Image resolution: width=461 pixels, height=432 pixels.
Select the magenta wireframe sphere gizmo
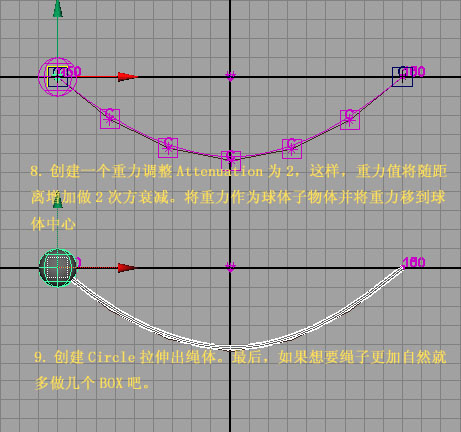[57, 77]
